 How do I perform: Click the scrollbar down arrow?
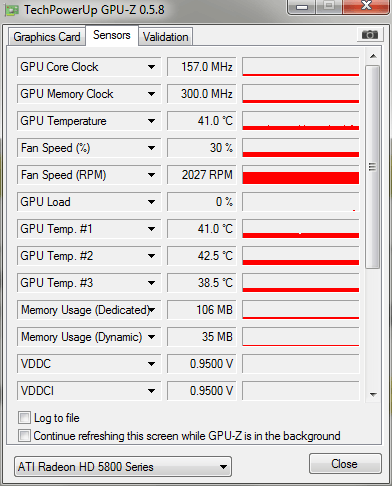373,395
